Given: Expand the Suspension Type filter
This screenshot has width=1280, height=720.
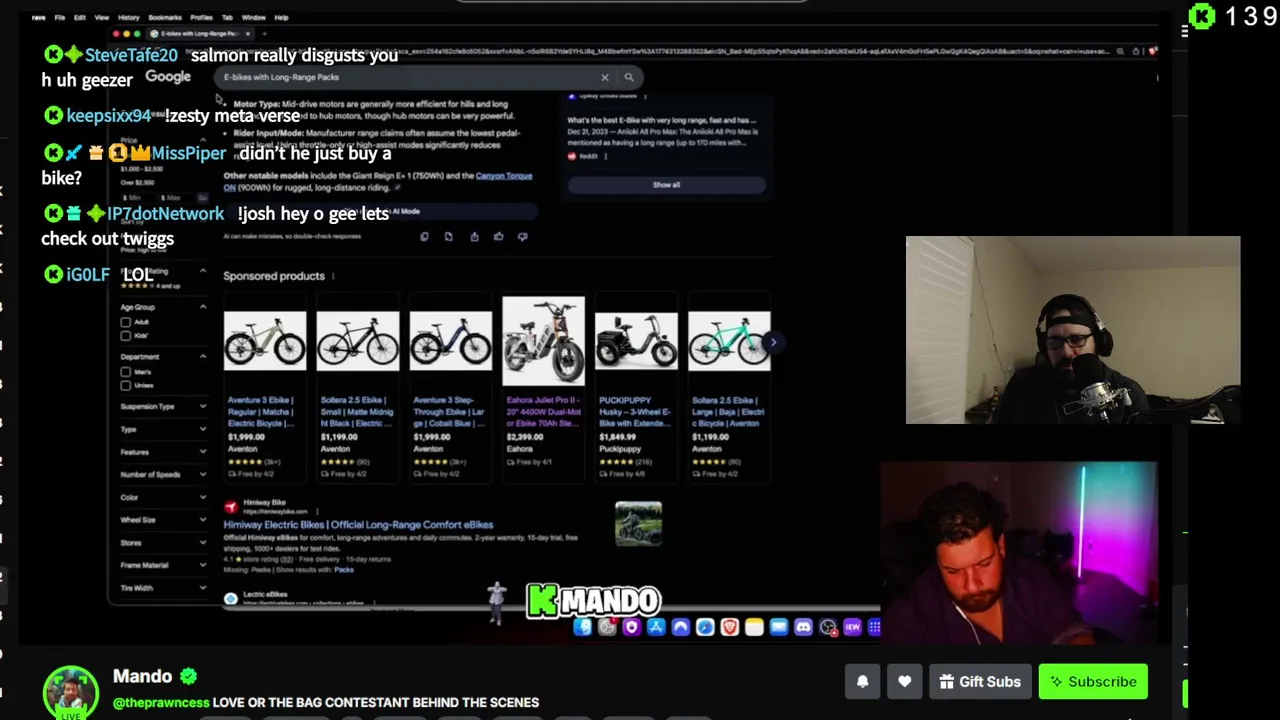Looking at the screenshot, I should (x=203, y=407).
